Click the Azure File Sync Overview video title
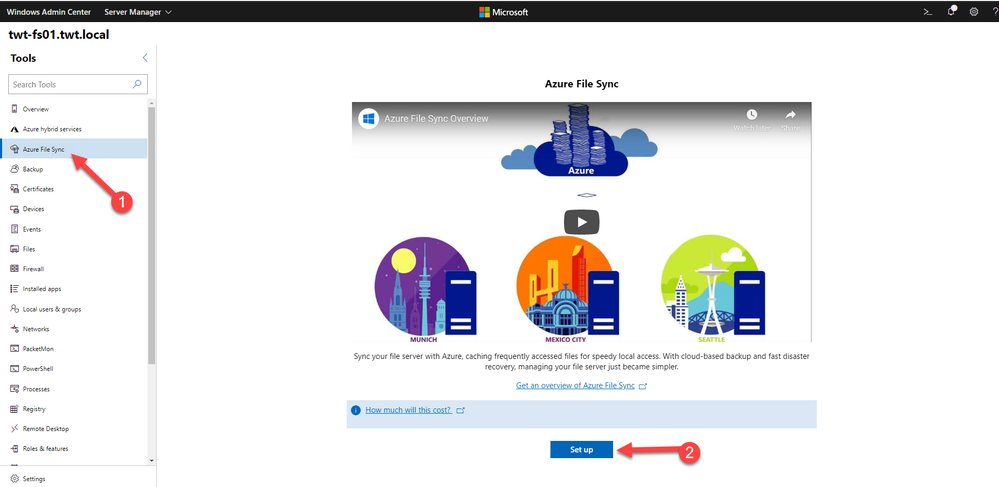The width and height of the screenshot is (999, 487). pyautogui.click(x=436, y=119)
